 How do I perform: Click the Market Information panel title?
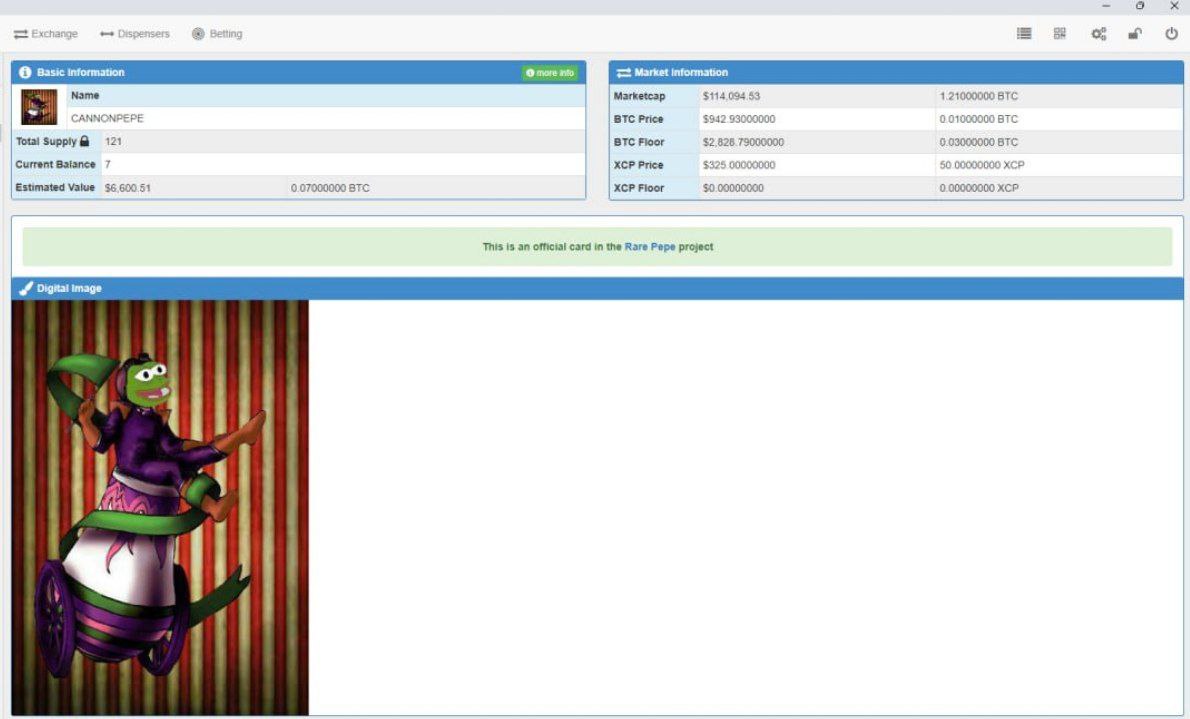681,73
